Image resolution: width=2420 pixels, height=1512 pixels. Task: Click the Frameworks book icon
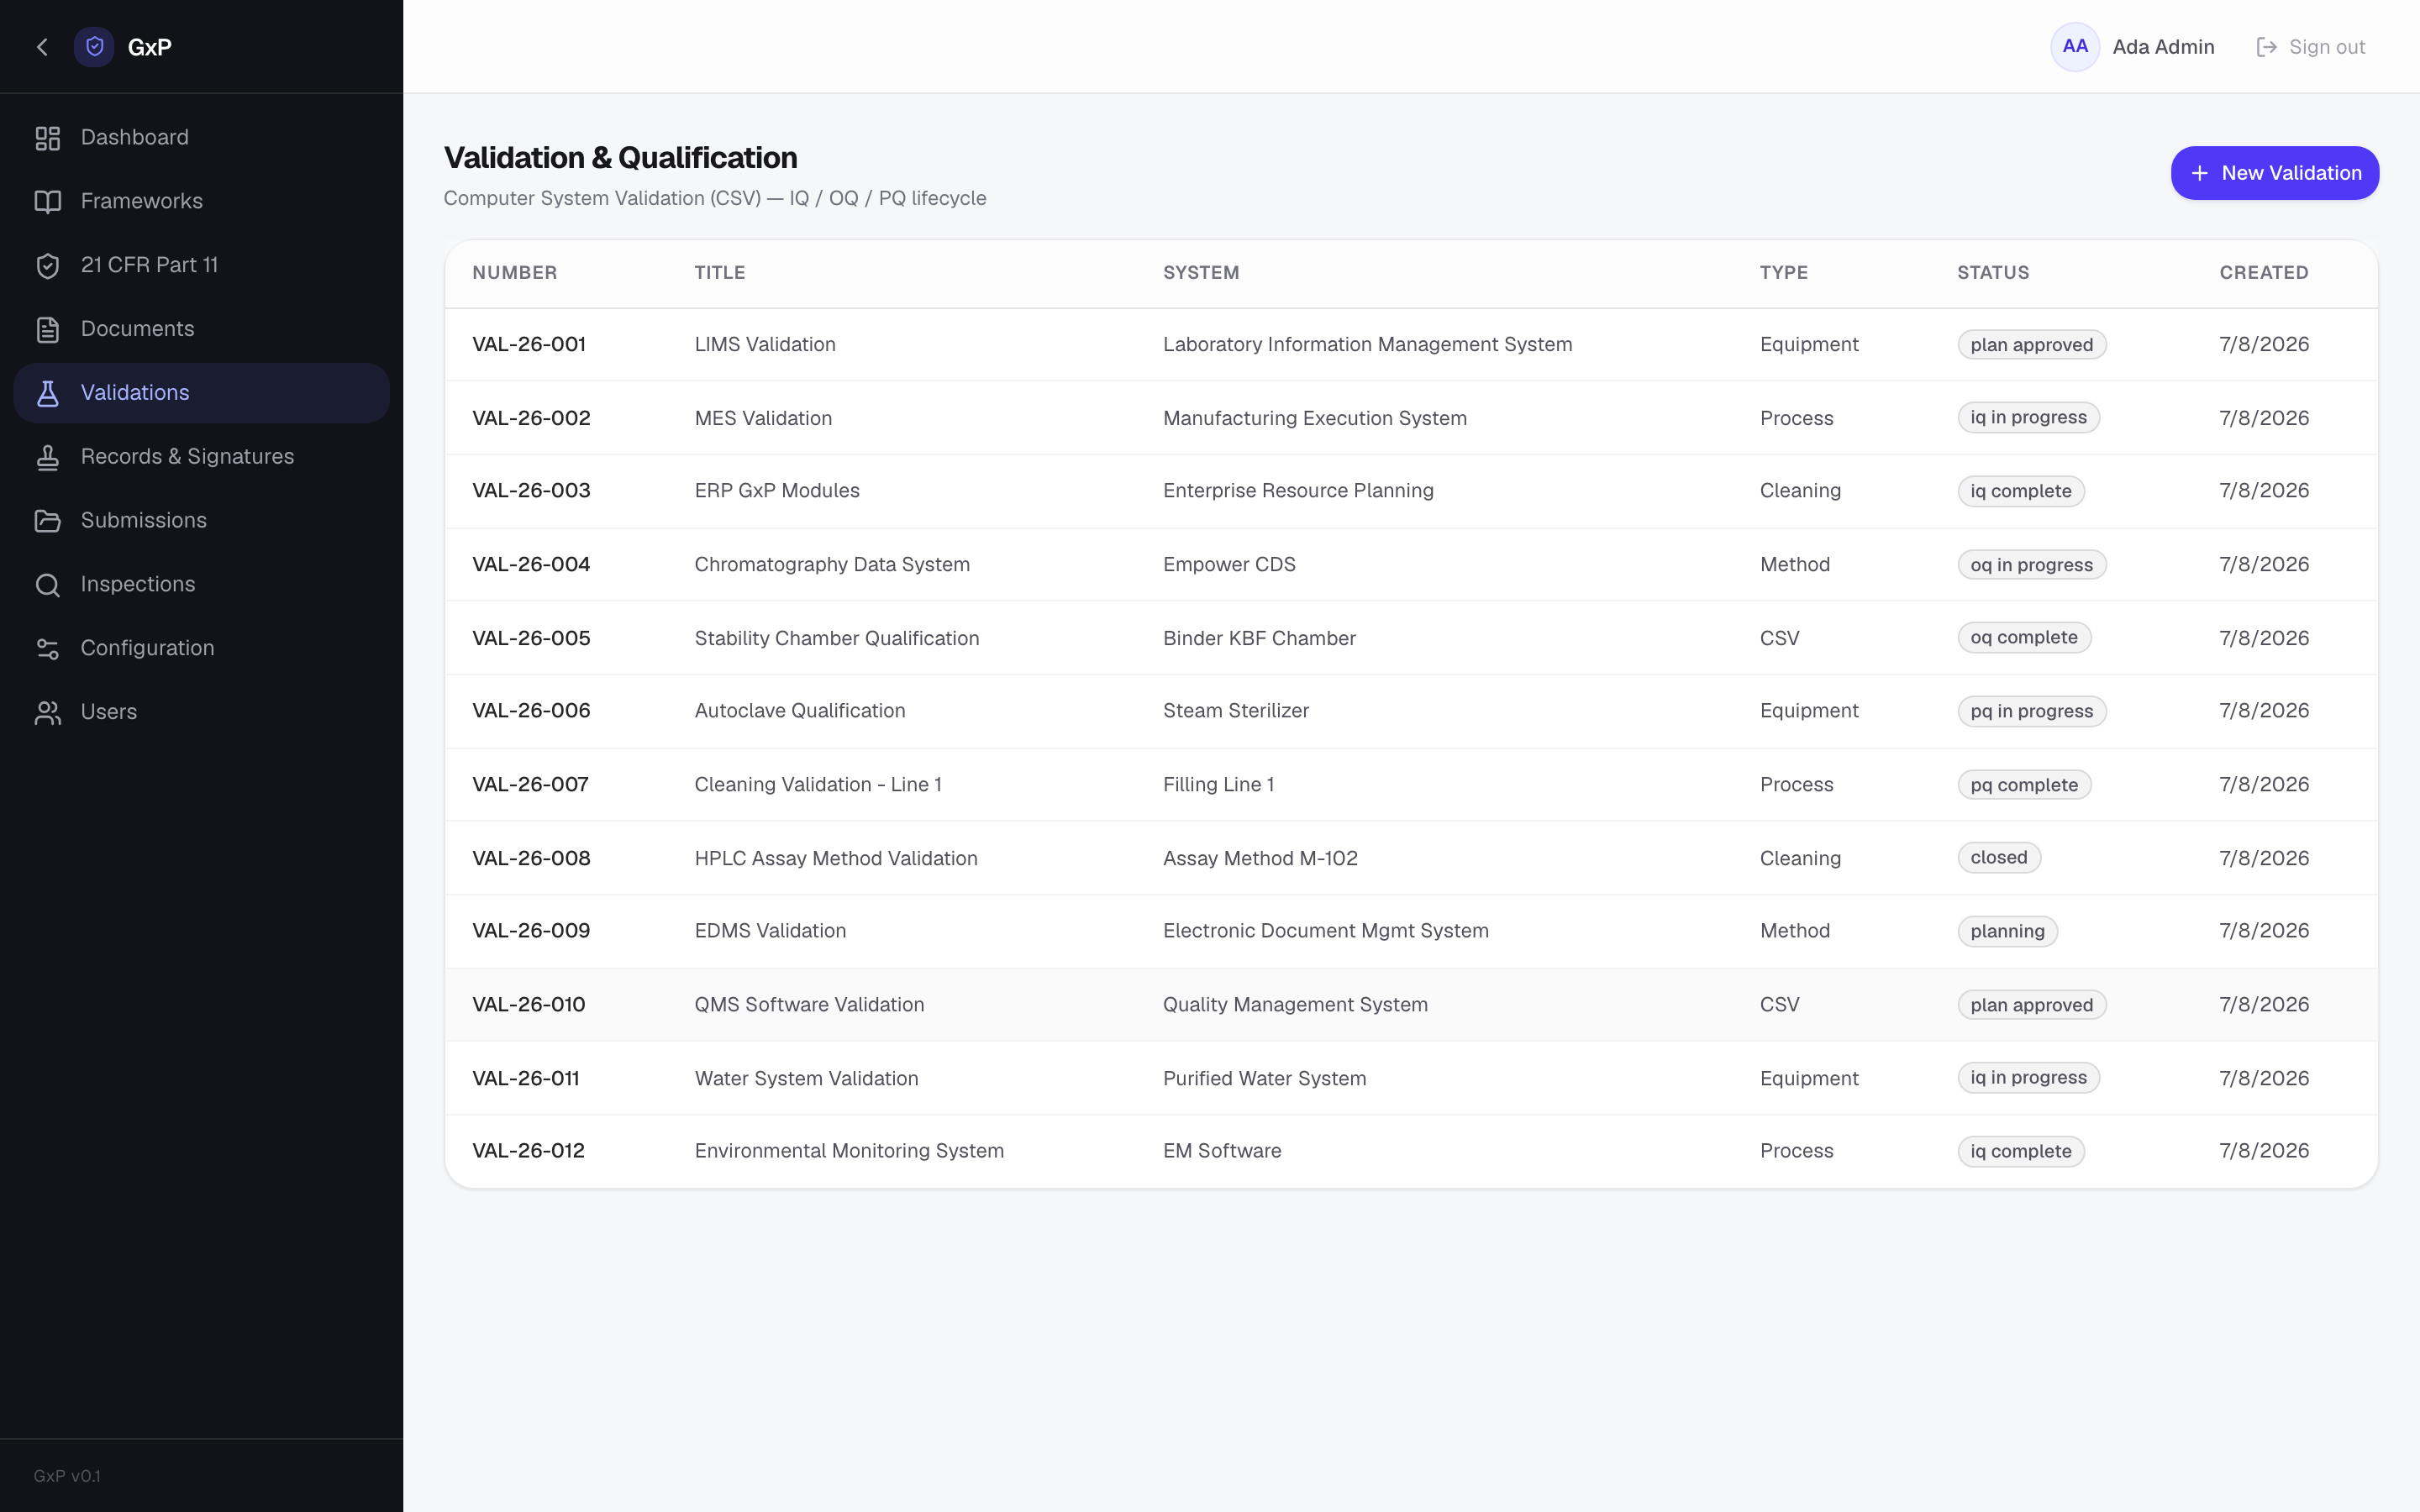[48, 202]
